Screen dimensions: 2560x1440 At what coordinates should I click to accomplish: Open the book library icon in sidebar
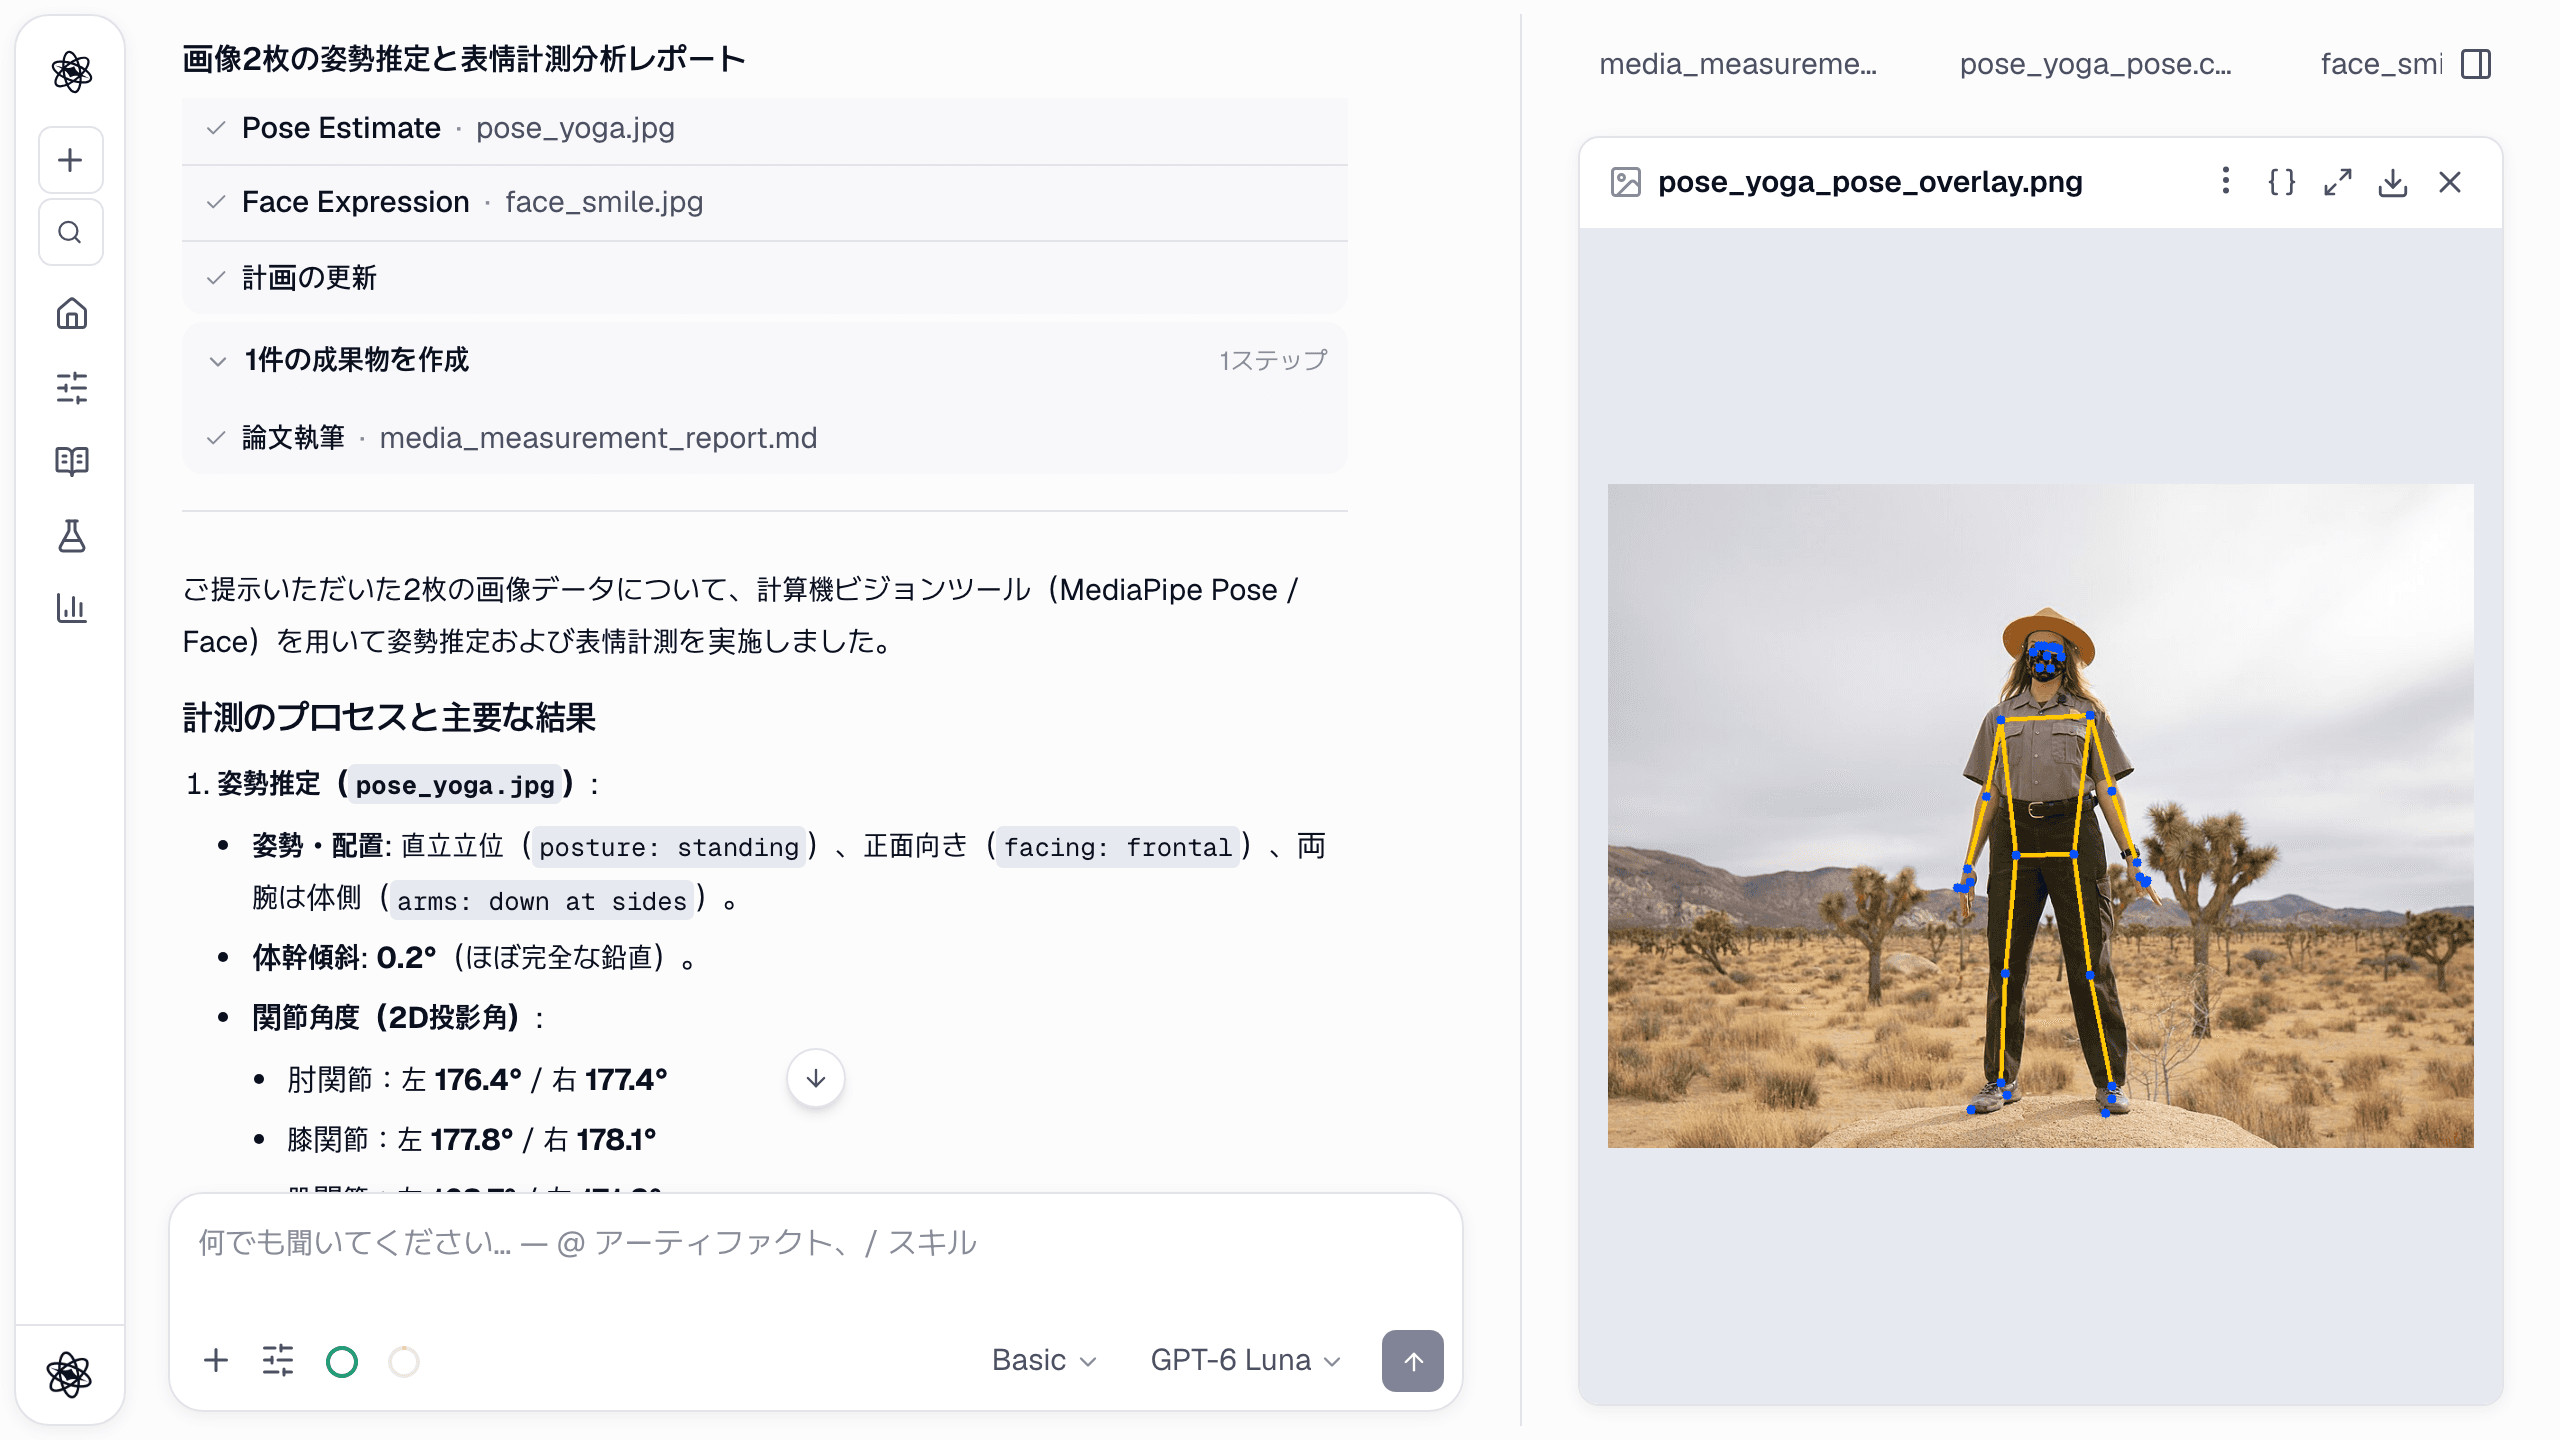[x=71, y=461]
